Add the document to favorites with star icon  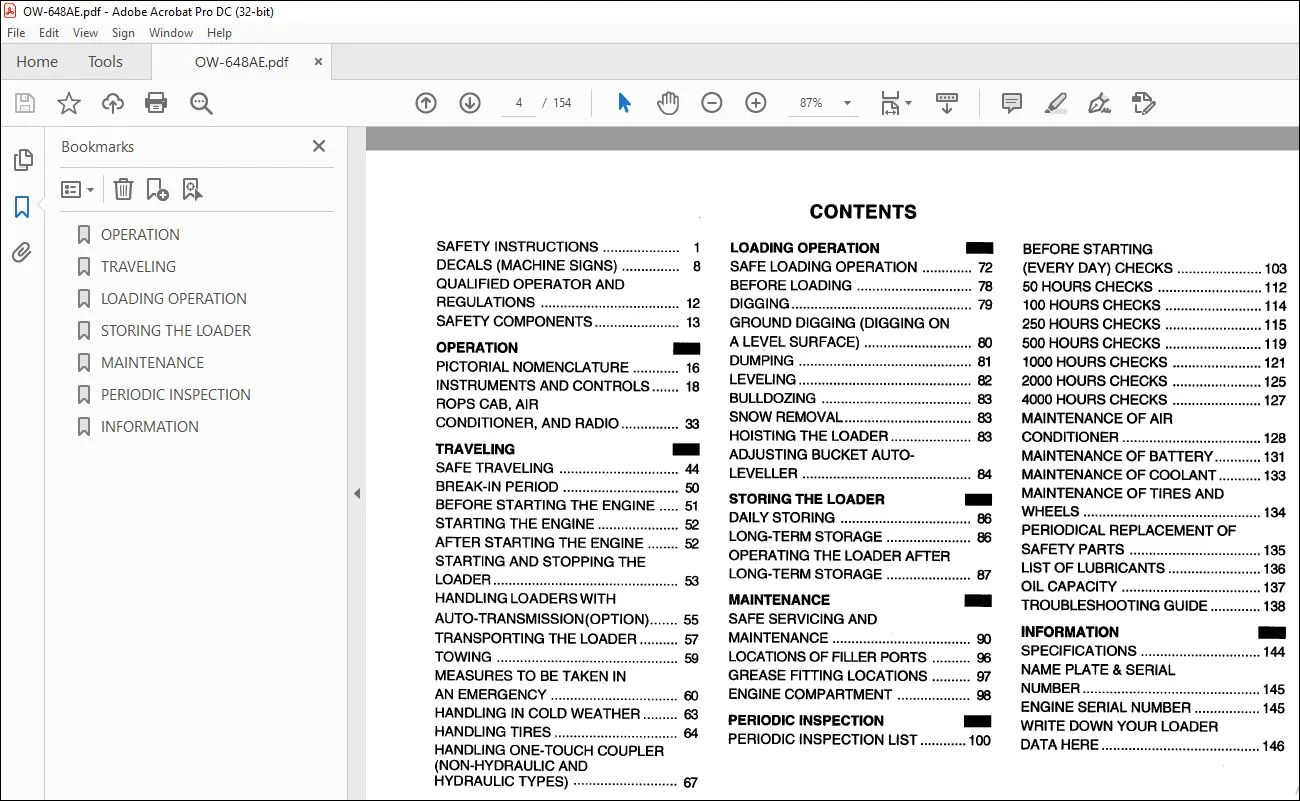click(x=69, y=103)
